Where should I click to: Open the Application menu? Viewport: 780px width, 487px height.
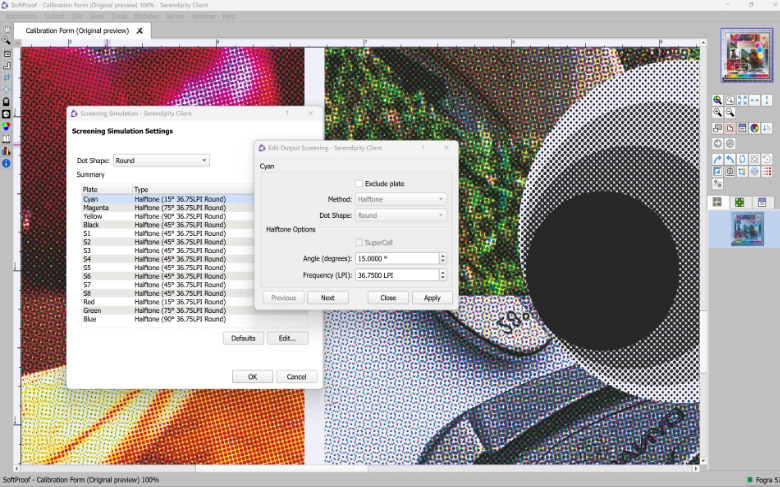click(x=21, y=16)
